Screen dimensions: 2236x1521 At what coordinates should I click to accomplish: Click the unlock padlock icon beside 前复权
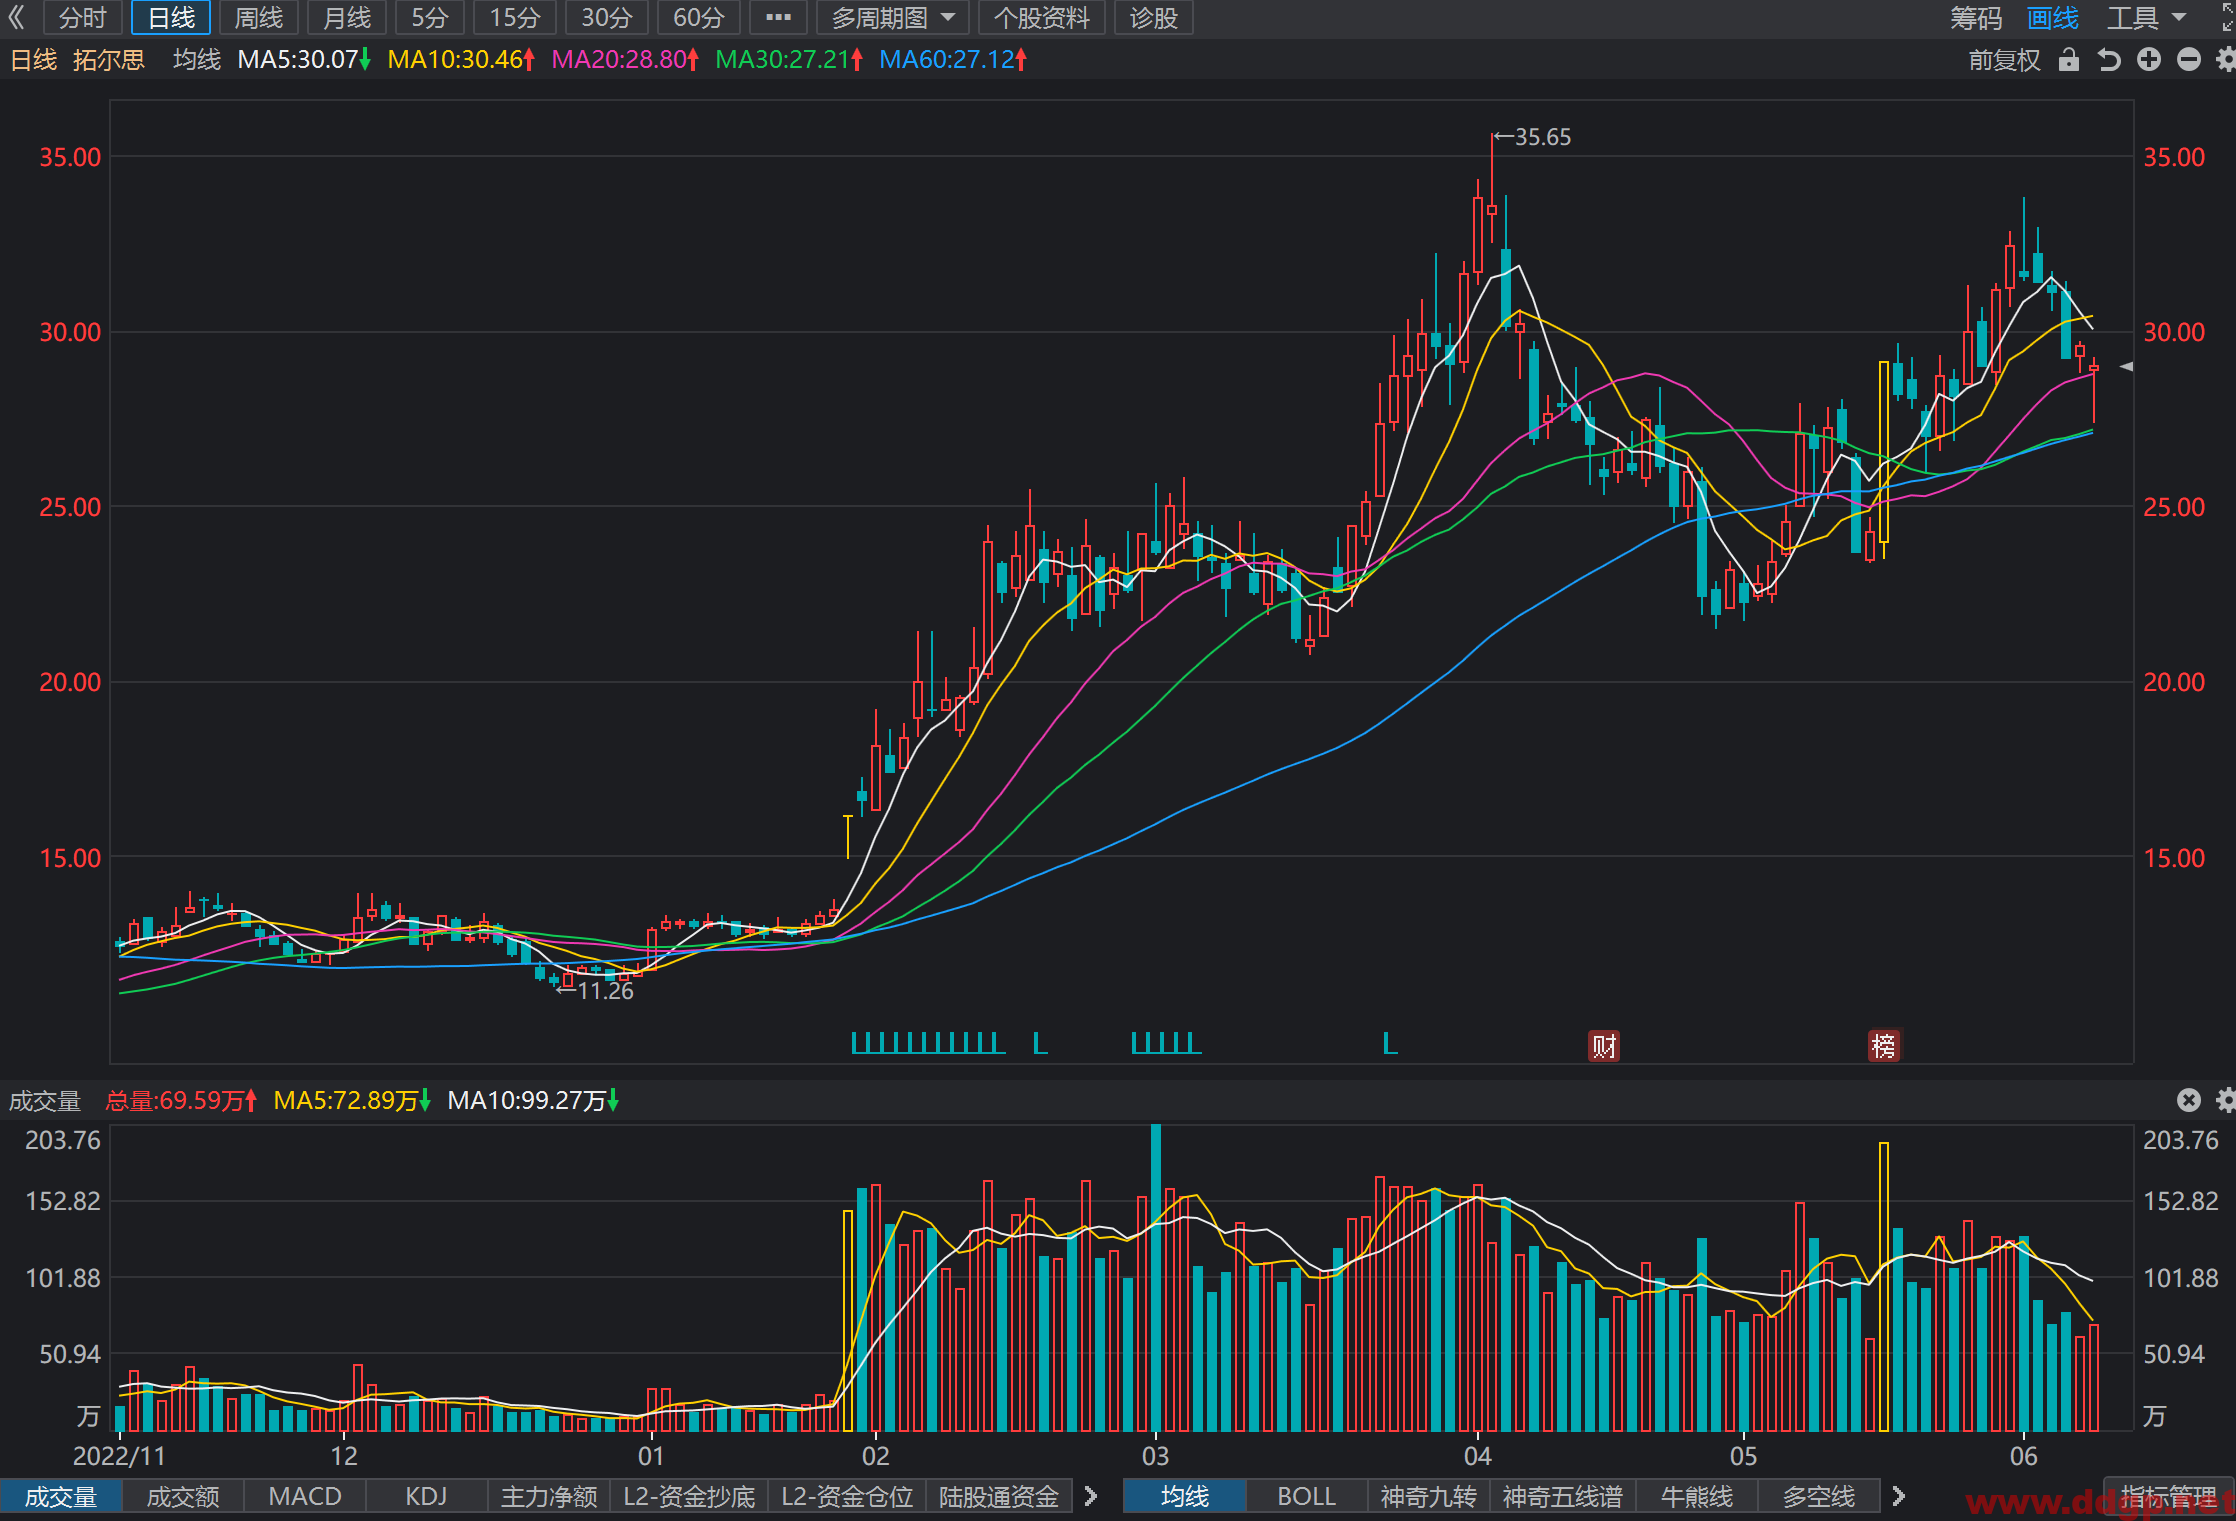[2069, 60]
